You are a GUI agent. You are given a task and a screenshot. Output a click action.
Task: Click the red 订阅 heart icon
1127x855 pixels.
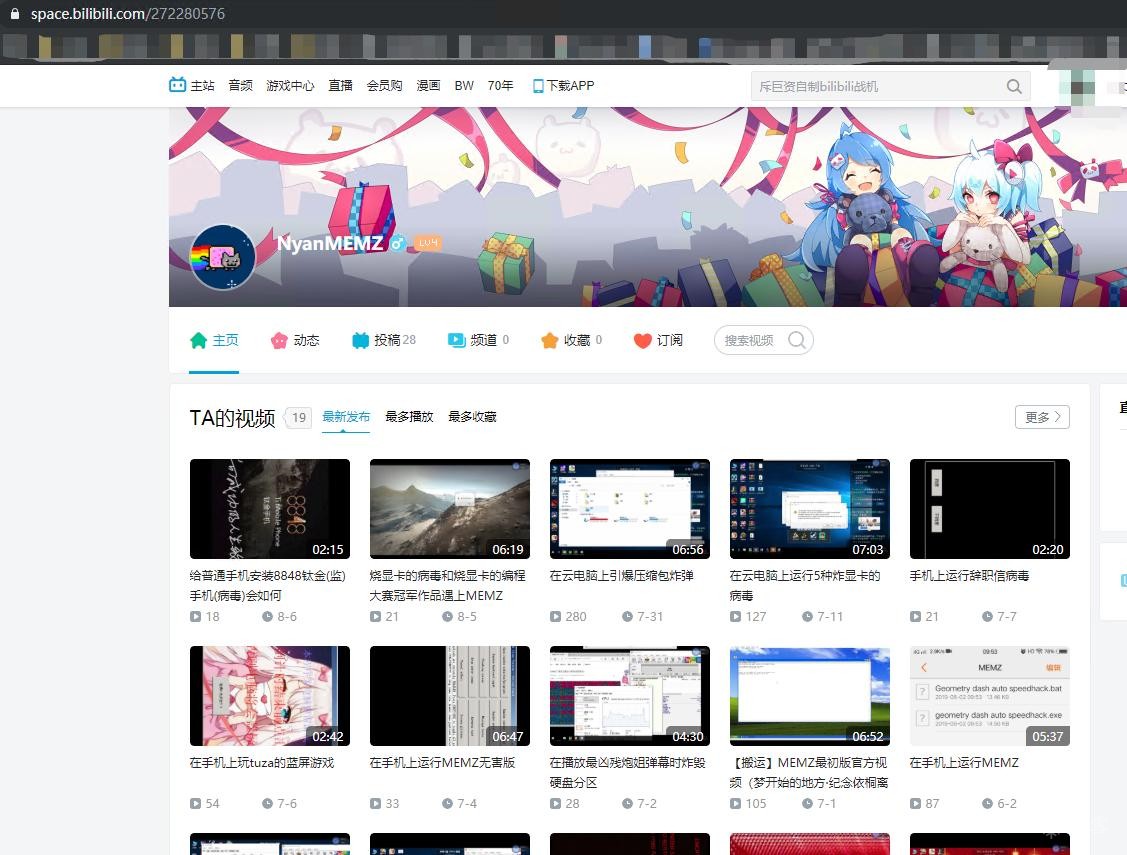click(x=643, y=341)
